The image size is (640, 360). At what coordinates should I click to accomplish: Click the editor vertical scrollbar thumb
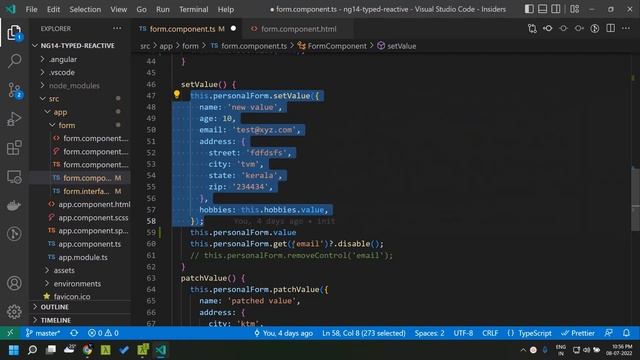(x=635, y=199)
